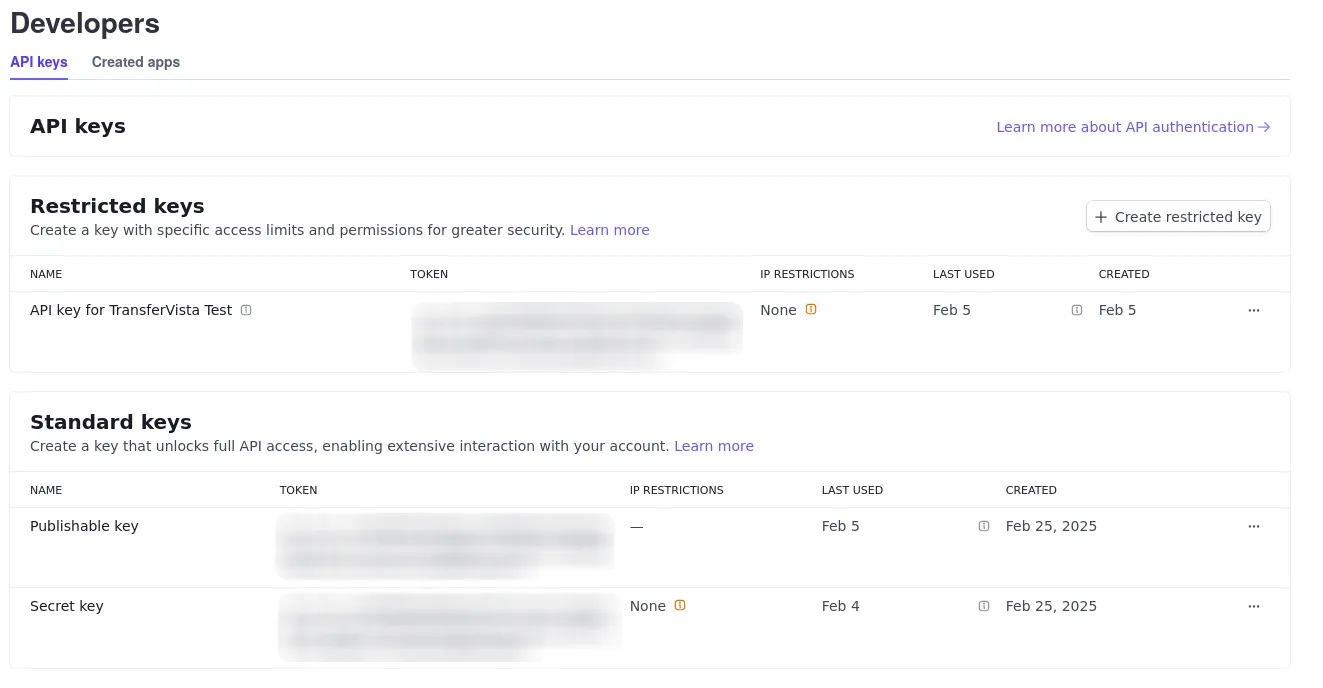The height and width of the screenshot is (688, 1323).
Task: Click the API key for TransferVista Test name
Action: 131,310
